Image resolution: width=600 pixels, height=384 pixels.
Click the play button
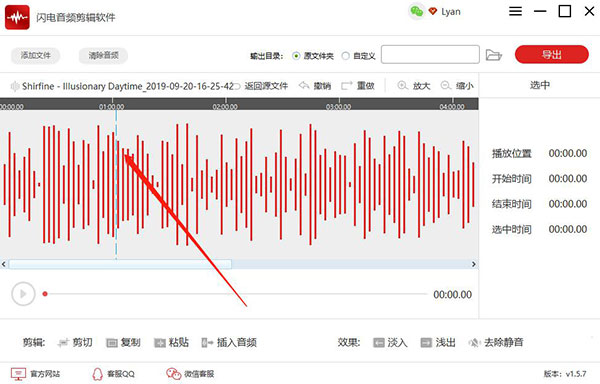click(23, 294)
